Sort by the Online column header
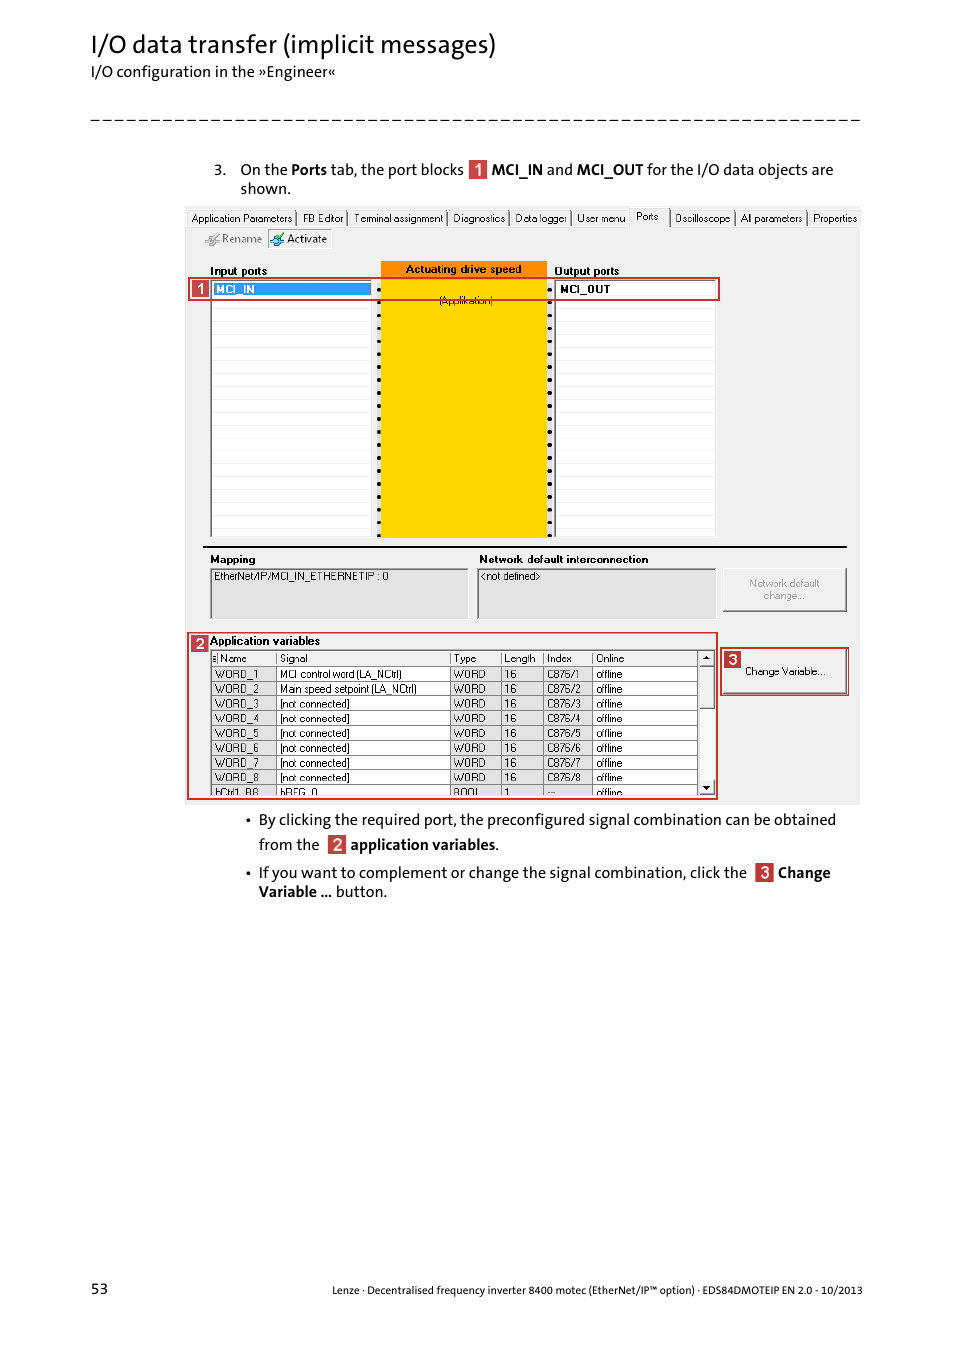Viewport: 954px width, 1350px height. point(645,659)
